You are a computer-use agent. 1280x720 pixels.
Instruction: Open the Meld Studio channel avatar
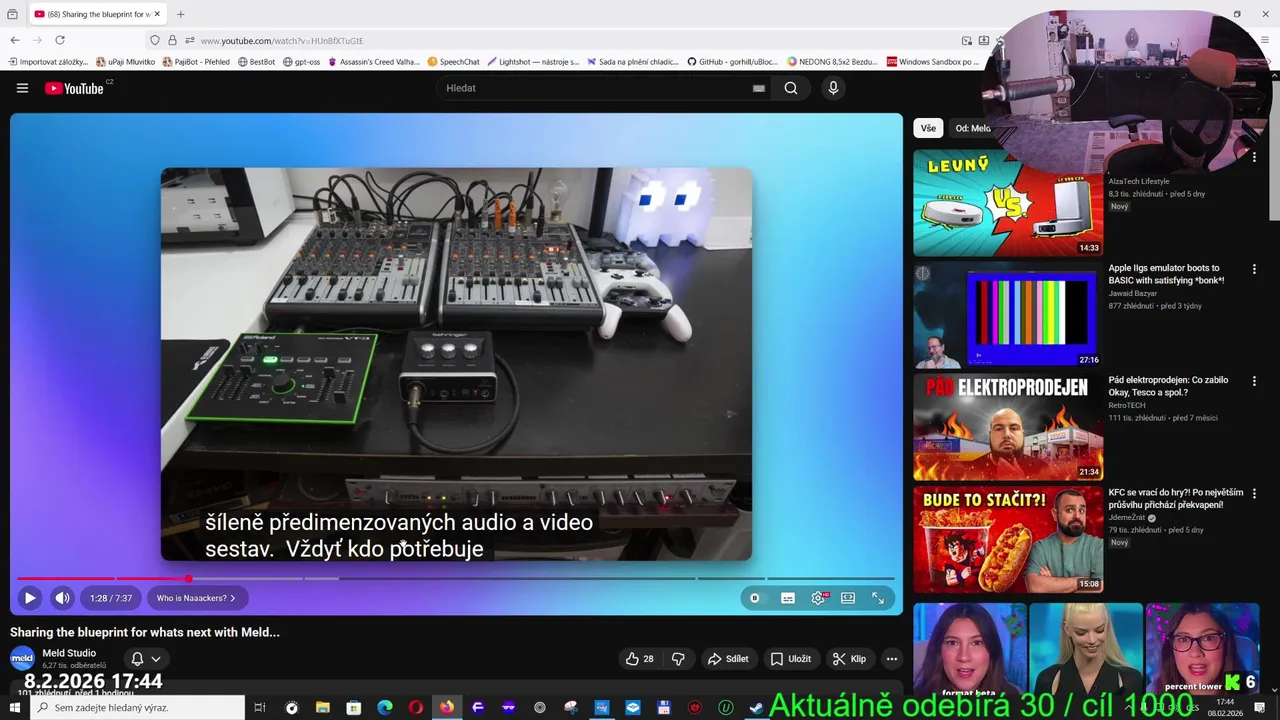22,658
